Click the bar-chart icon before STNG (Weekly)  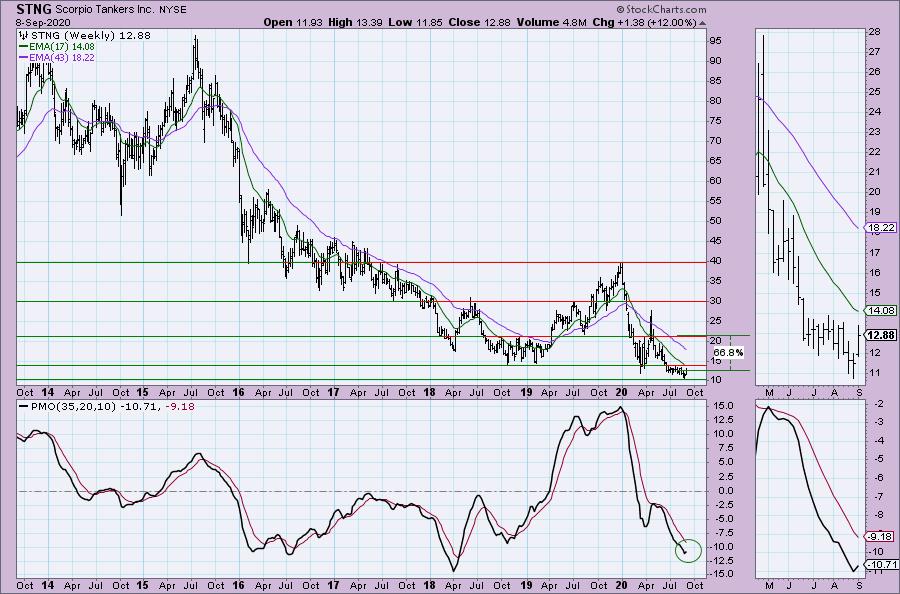[24, 35]
